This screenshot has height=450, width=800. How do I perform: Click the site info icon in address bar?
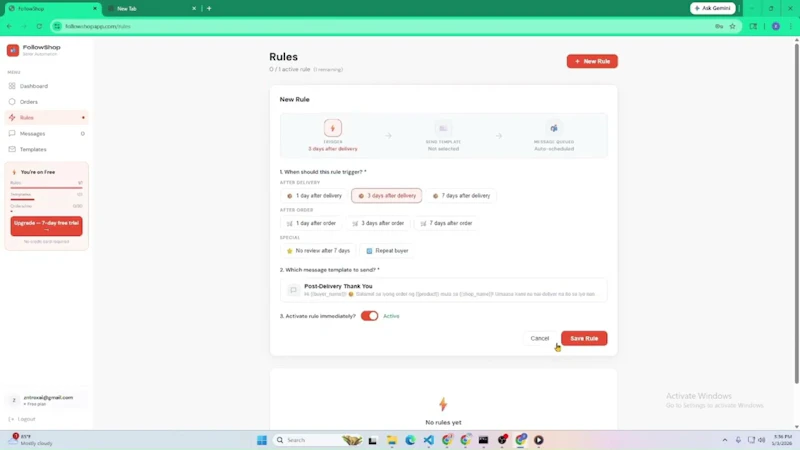coord(57,27)
